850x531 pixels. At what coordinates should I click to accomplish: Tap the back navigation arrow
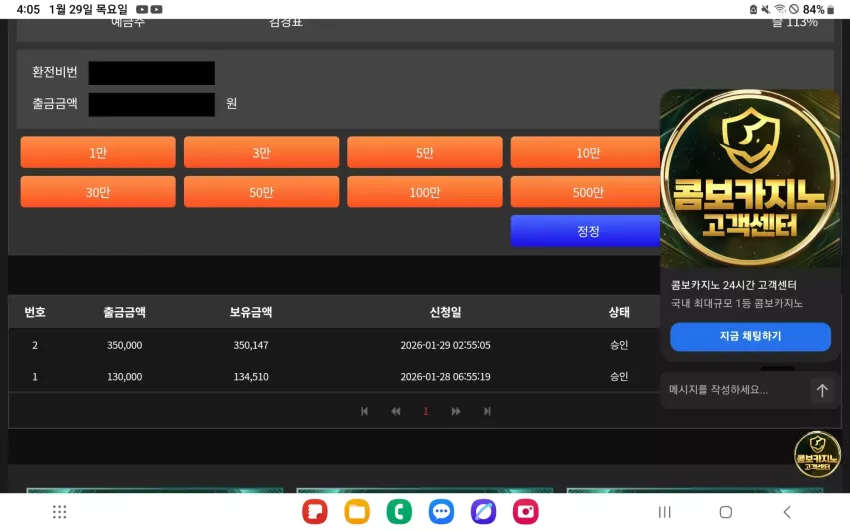point(787,512)
